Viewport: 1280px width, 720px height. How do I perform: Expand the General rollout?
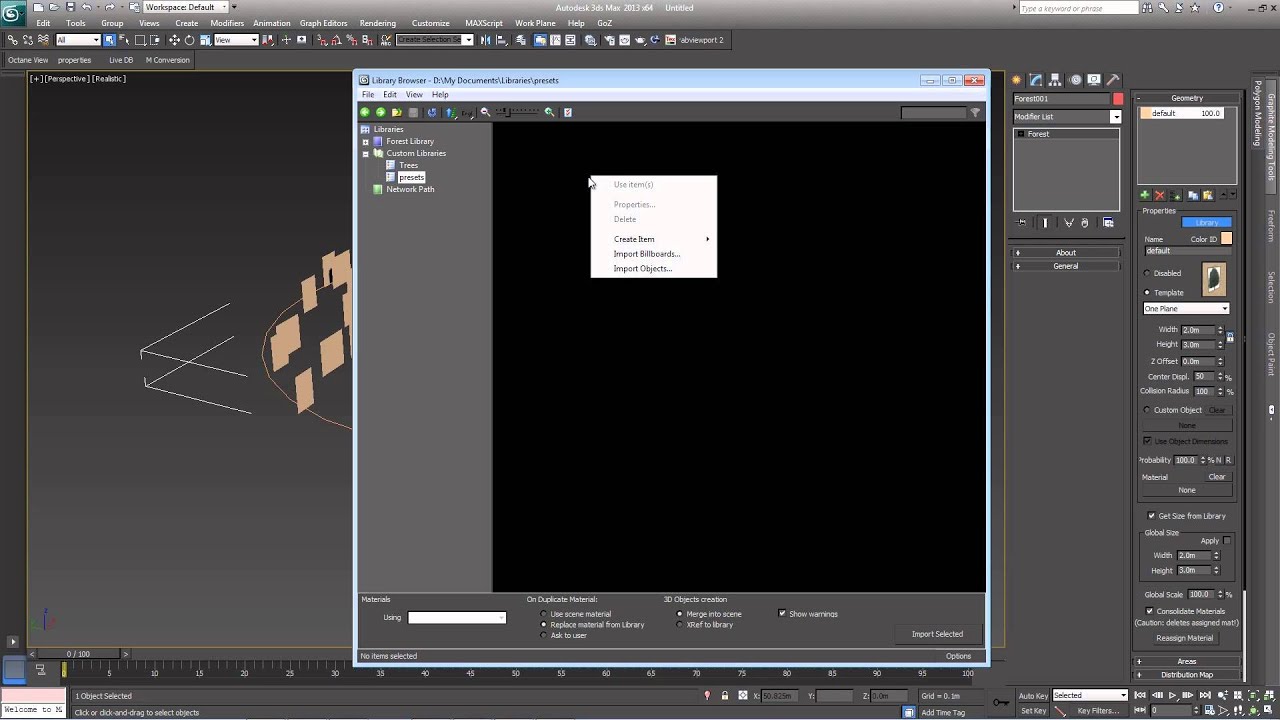(x=1066, y=266)
